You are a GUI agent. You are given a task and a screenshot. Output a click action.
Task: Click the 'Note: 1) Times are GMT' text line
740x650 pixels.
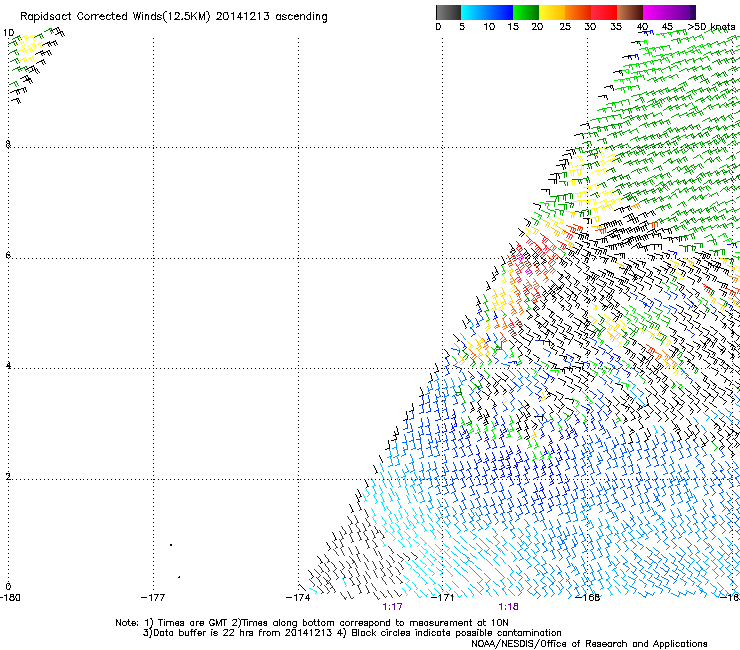[x=312, y=623]
